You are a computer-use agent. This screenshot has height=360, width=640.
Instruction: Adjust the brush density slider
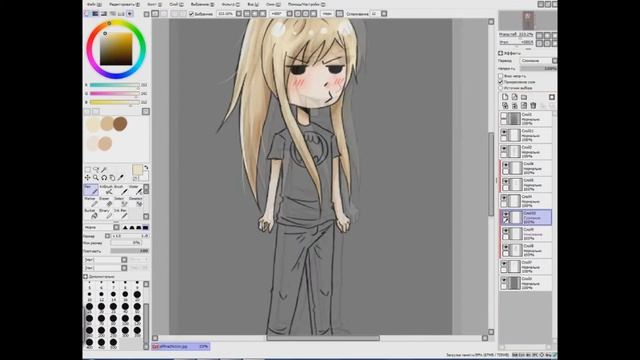pos(129,251)
